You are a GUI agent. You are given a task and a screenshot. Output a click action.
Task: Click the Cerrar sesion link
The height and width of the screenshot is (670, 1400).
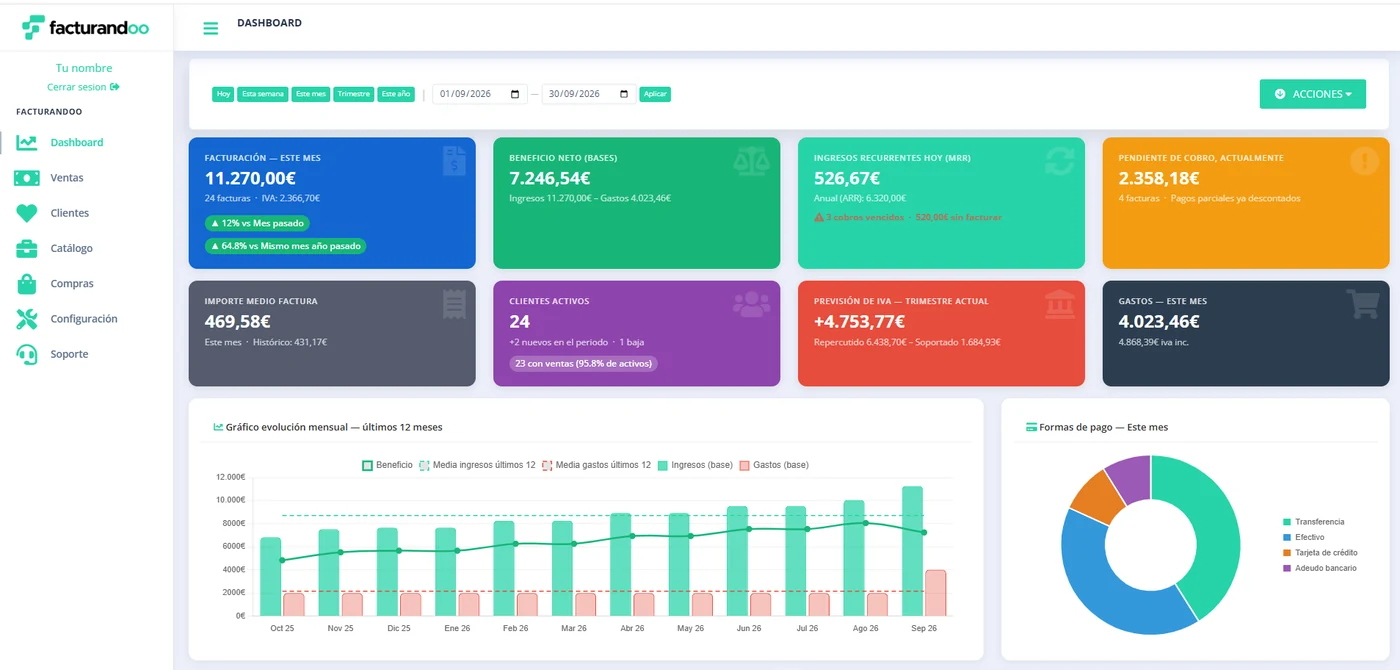point(83,87)
